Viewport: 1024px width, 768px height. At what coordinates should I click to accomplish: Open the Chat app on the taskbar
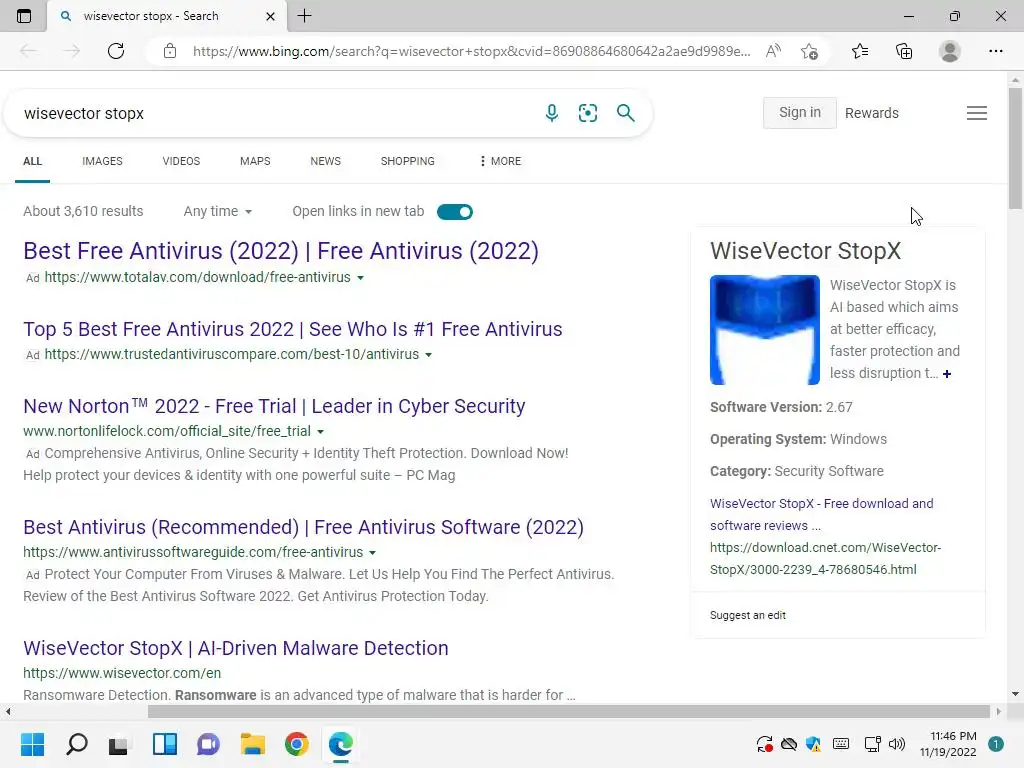click(208, 744)
